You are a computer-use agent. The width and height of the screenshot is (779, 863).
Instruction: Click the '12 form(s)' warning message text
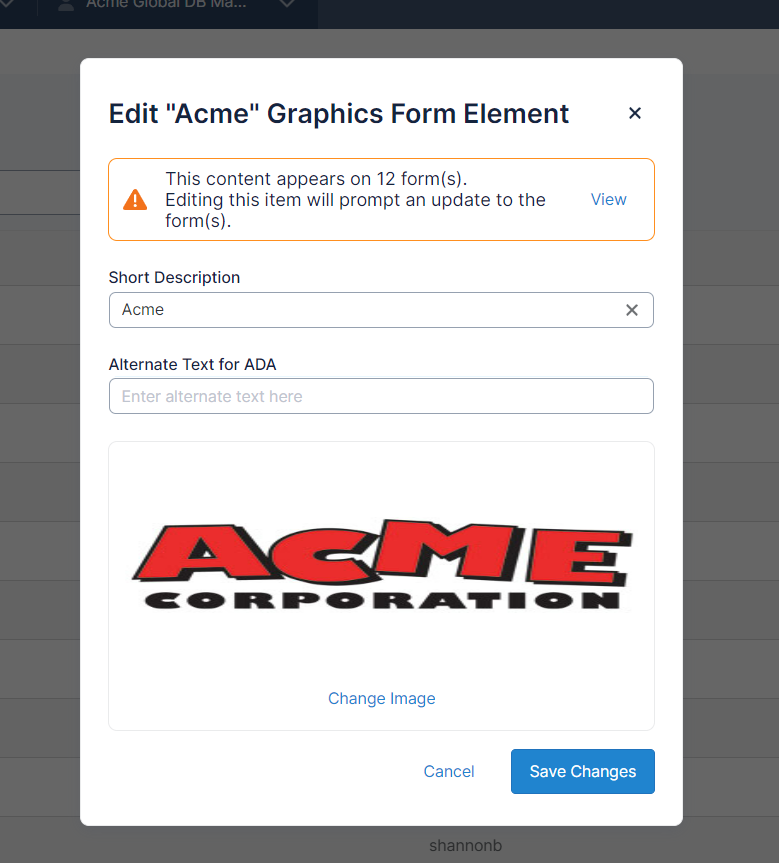(316, 179)
